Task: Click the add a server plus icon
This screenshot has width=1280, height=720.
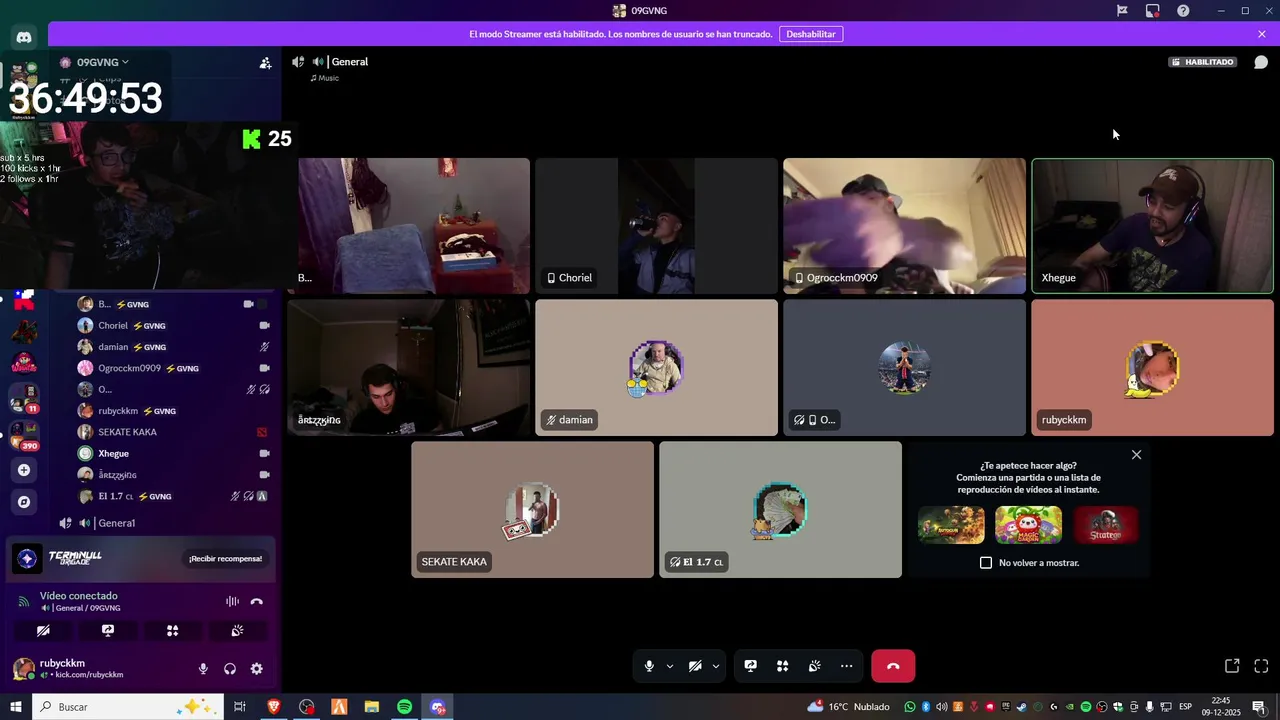Action: [x=24, y=470]
